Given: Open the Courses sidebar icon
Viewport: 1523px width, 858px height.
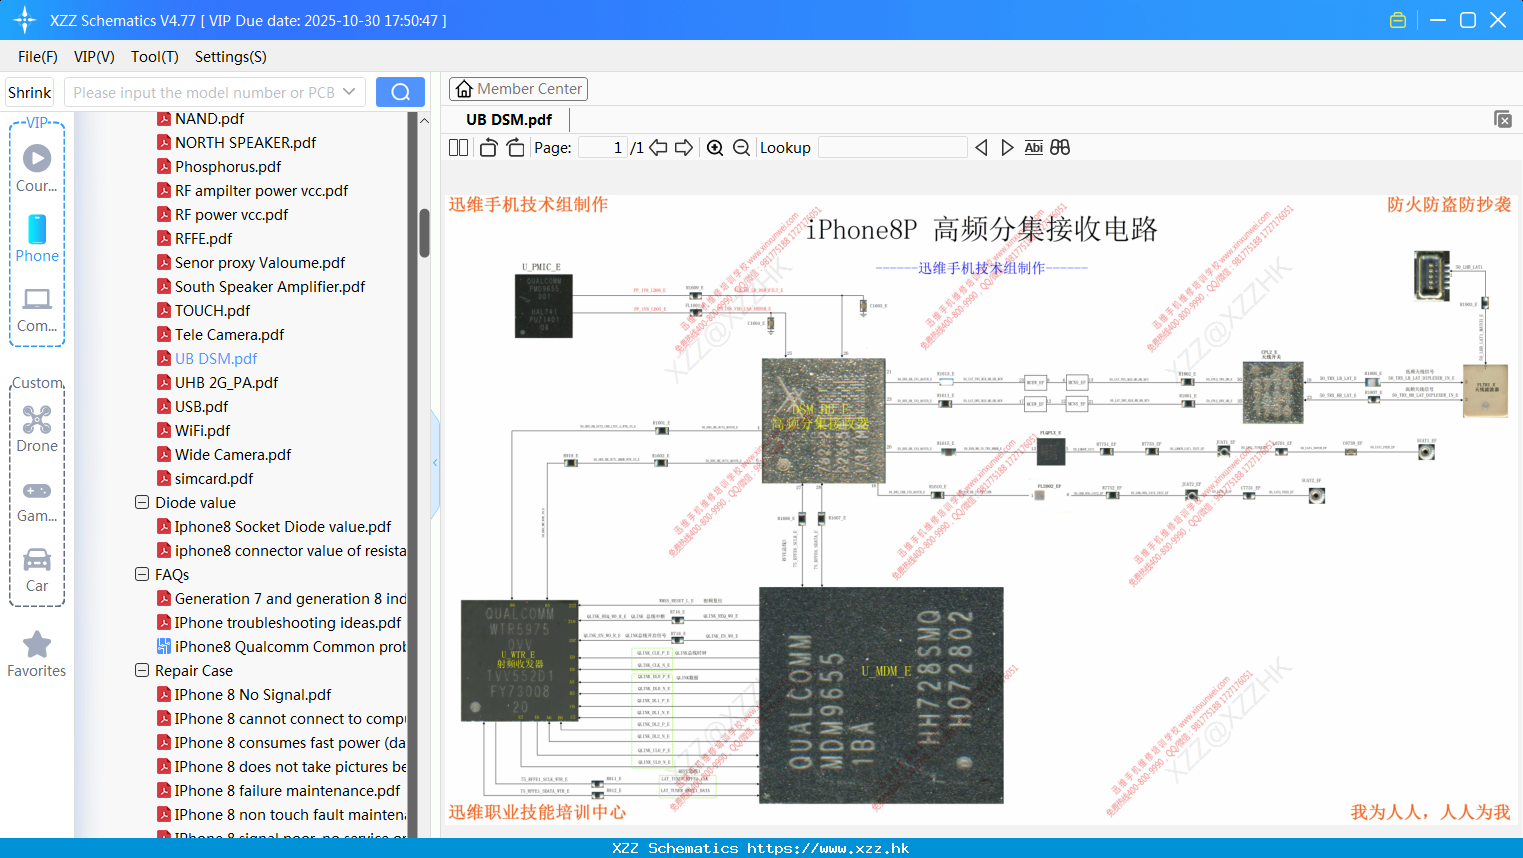Looking at the screenshot, I should (37, 169).
